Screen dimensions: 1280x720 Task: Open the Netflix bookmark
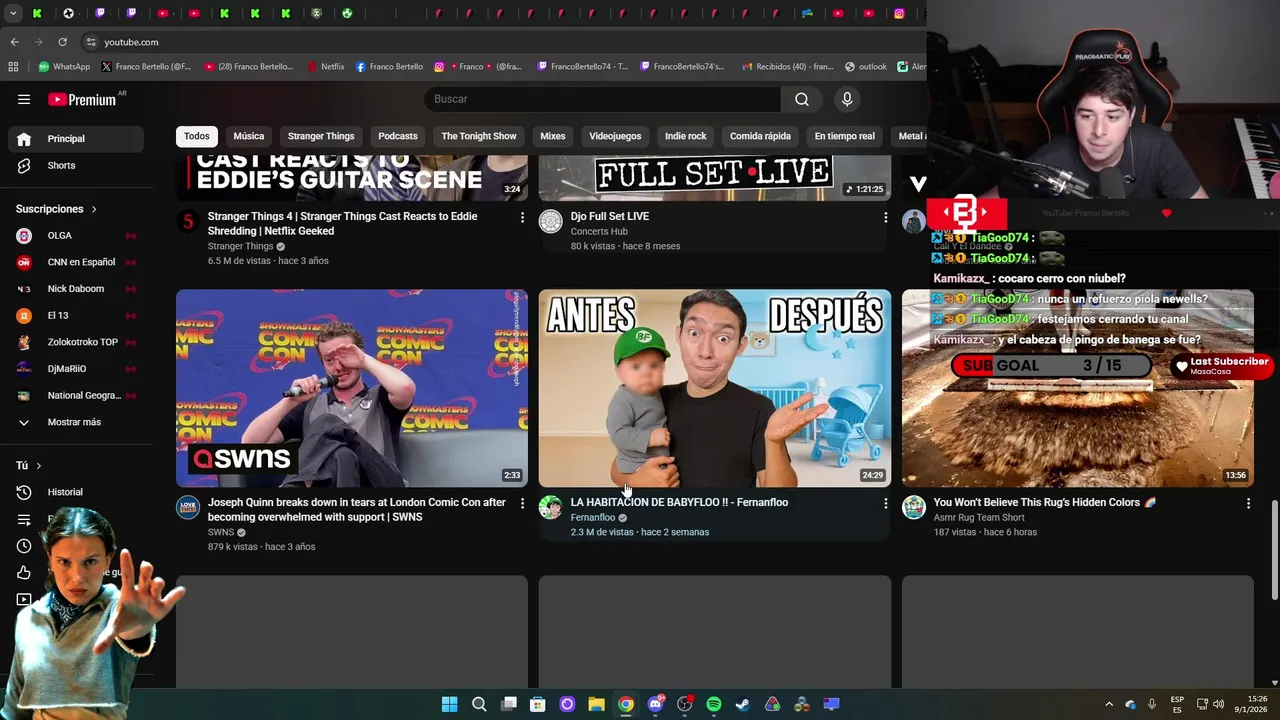tap(325, 67)
